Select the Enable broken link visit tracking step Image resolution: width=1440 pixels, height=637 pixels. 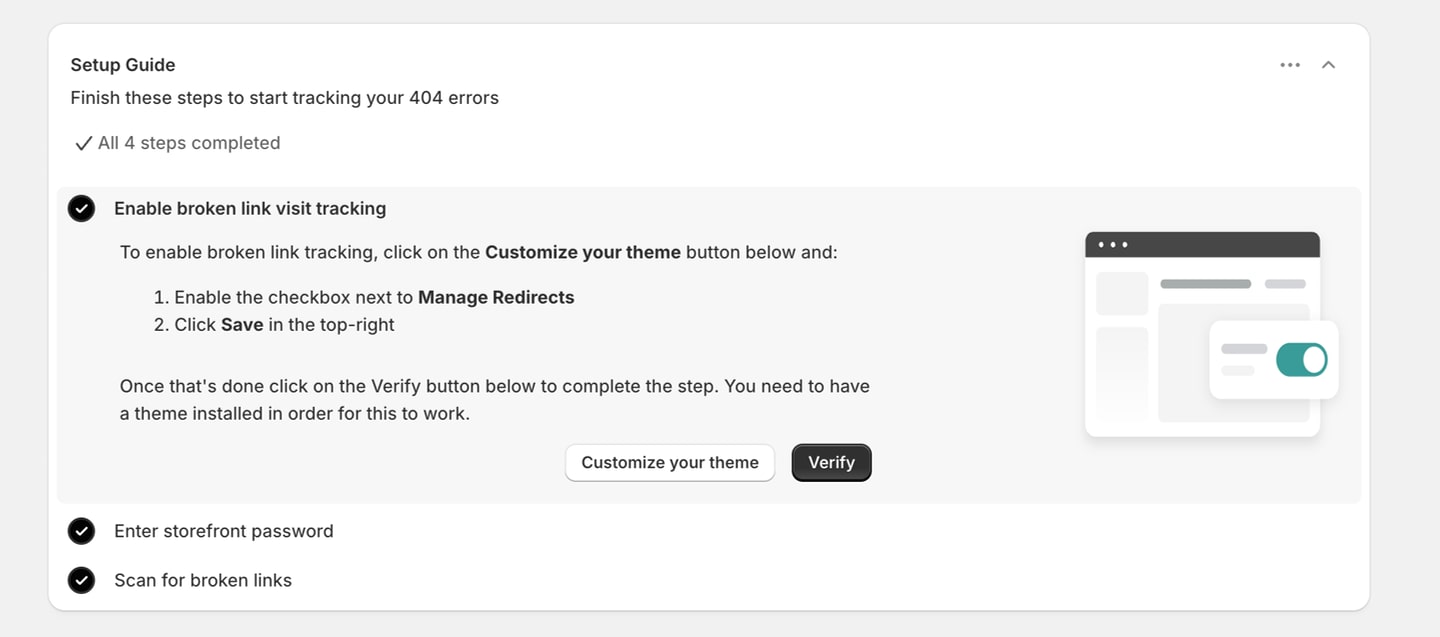click(249, 208)
